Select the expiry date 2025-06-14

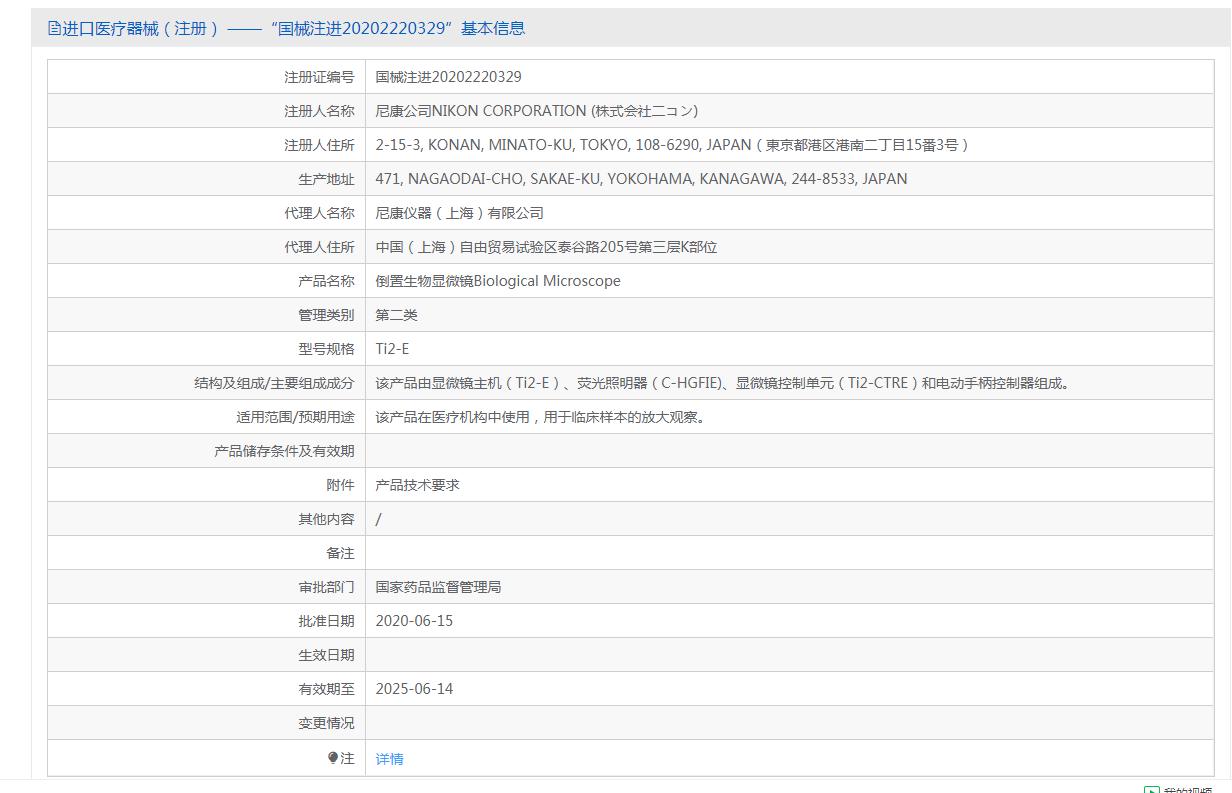[415, 689]
